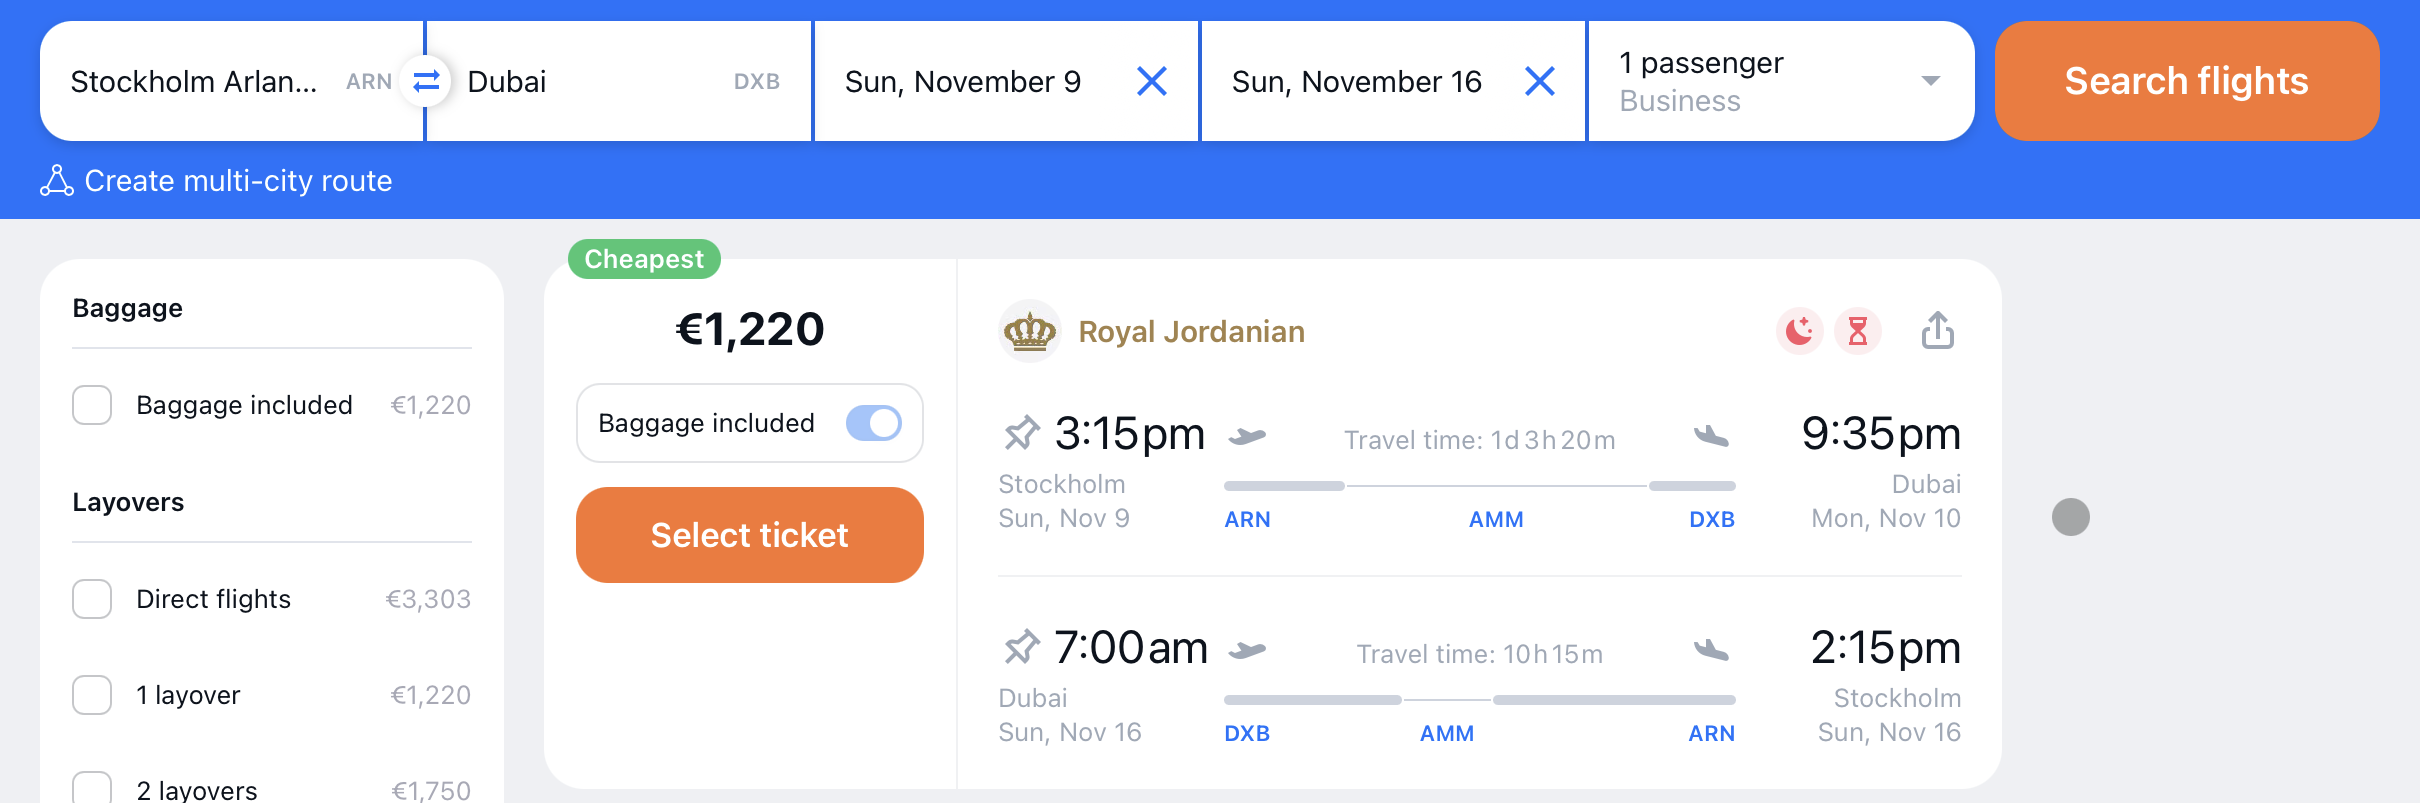Clear the Sun, November 16 return date
The width and height of the screenshot is (2420, 803).
coord(1539,81)
